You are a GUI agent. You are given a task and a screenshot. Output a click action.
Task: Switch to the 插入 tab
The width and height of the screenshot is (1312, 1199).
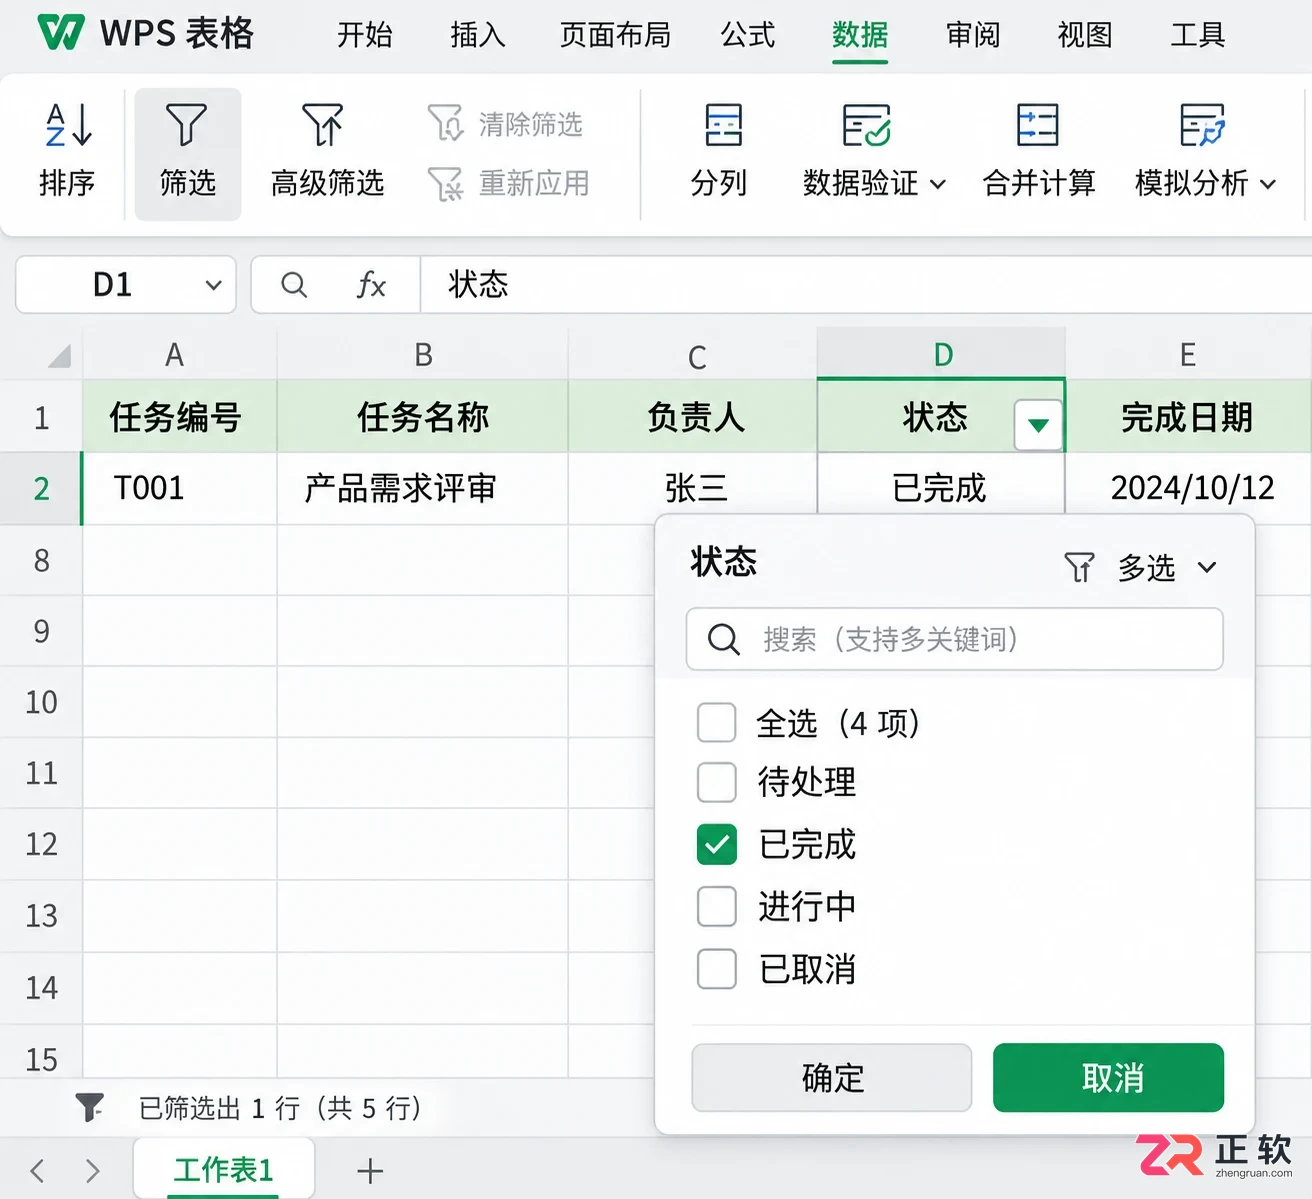pos(478,35)
